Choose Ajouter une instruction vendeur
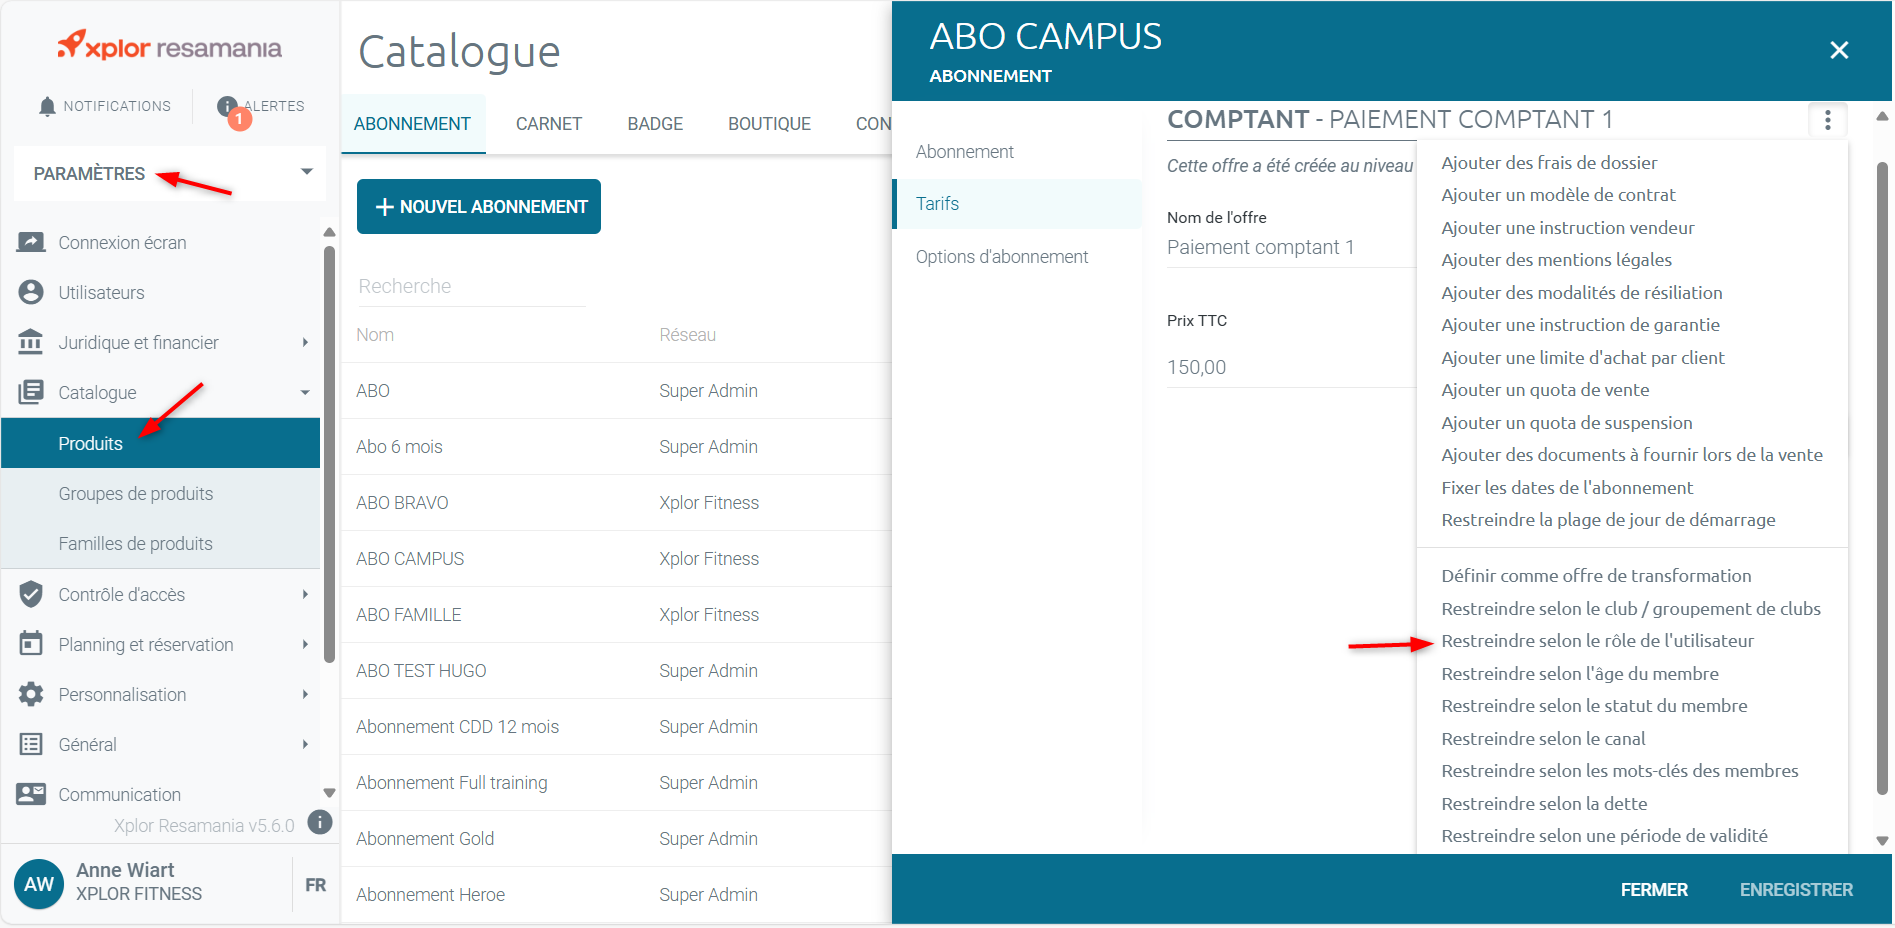This screenshot has width=1895, height=928. [x=1568, y=228]
